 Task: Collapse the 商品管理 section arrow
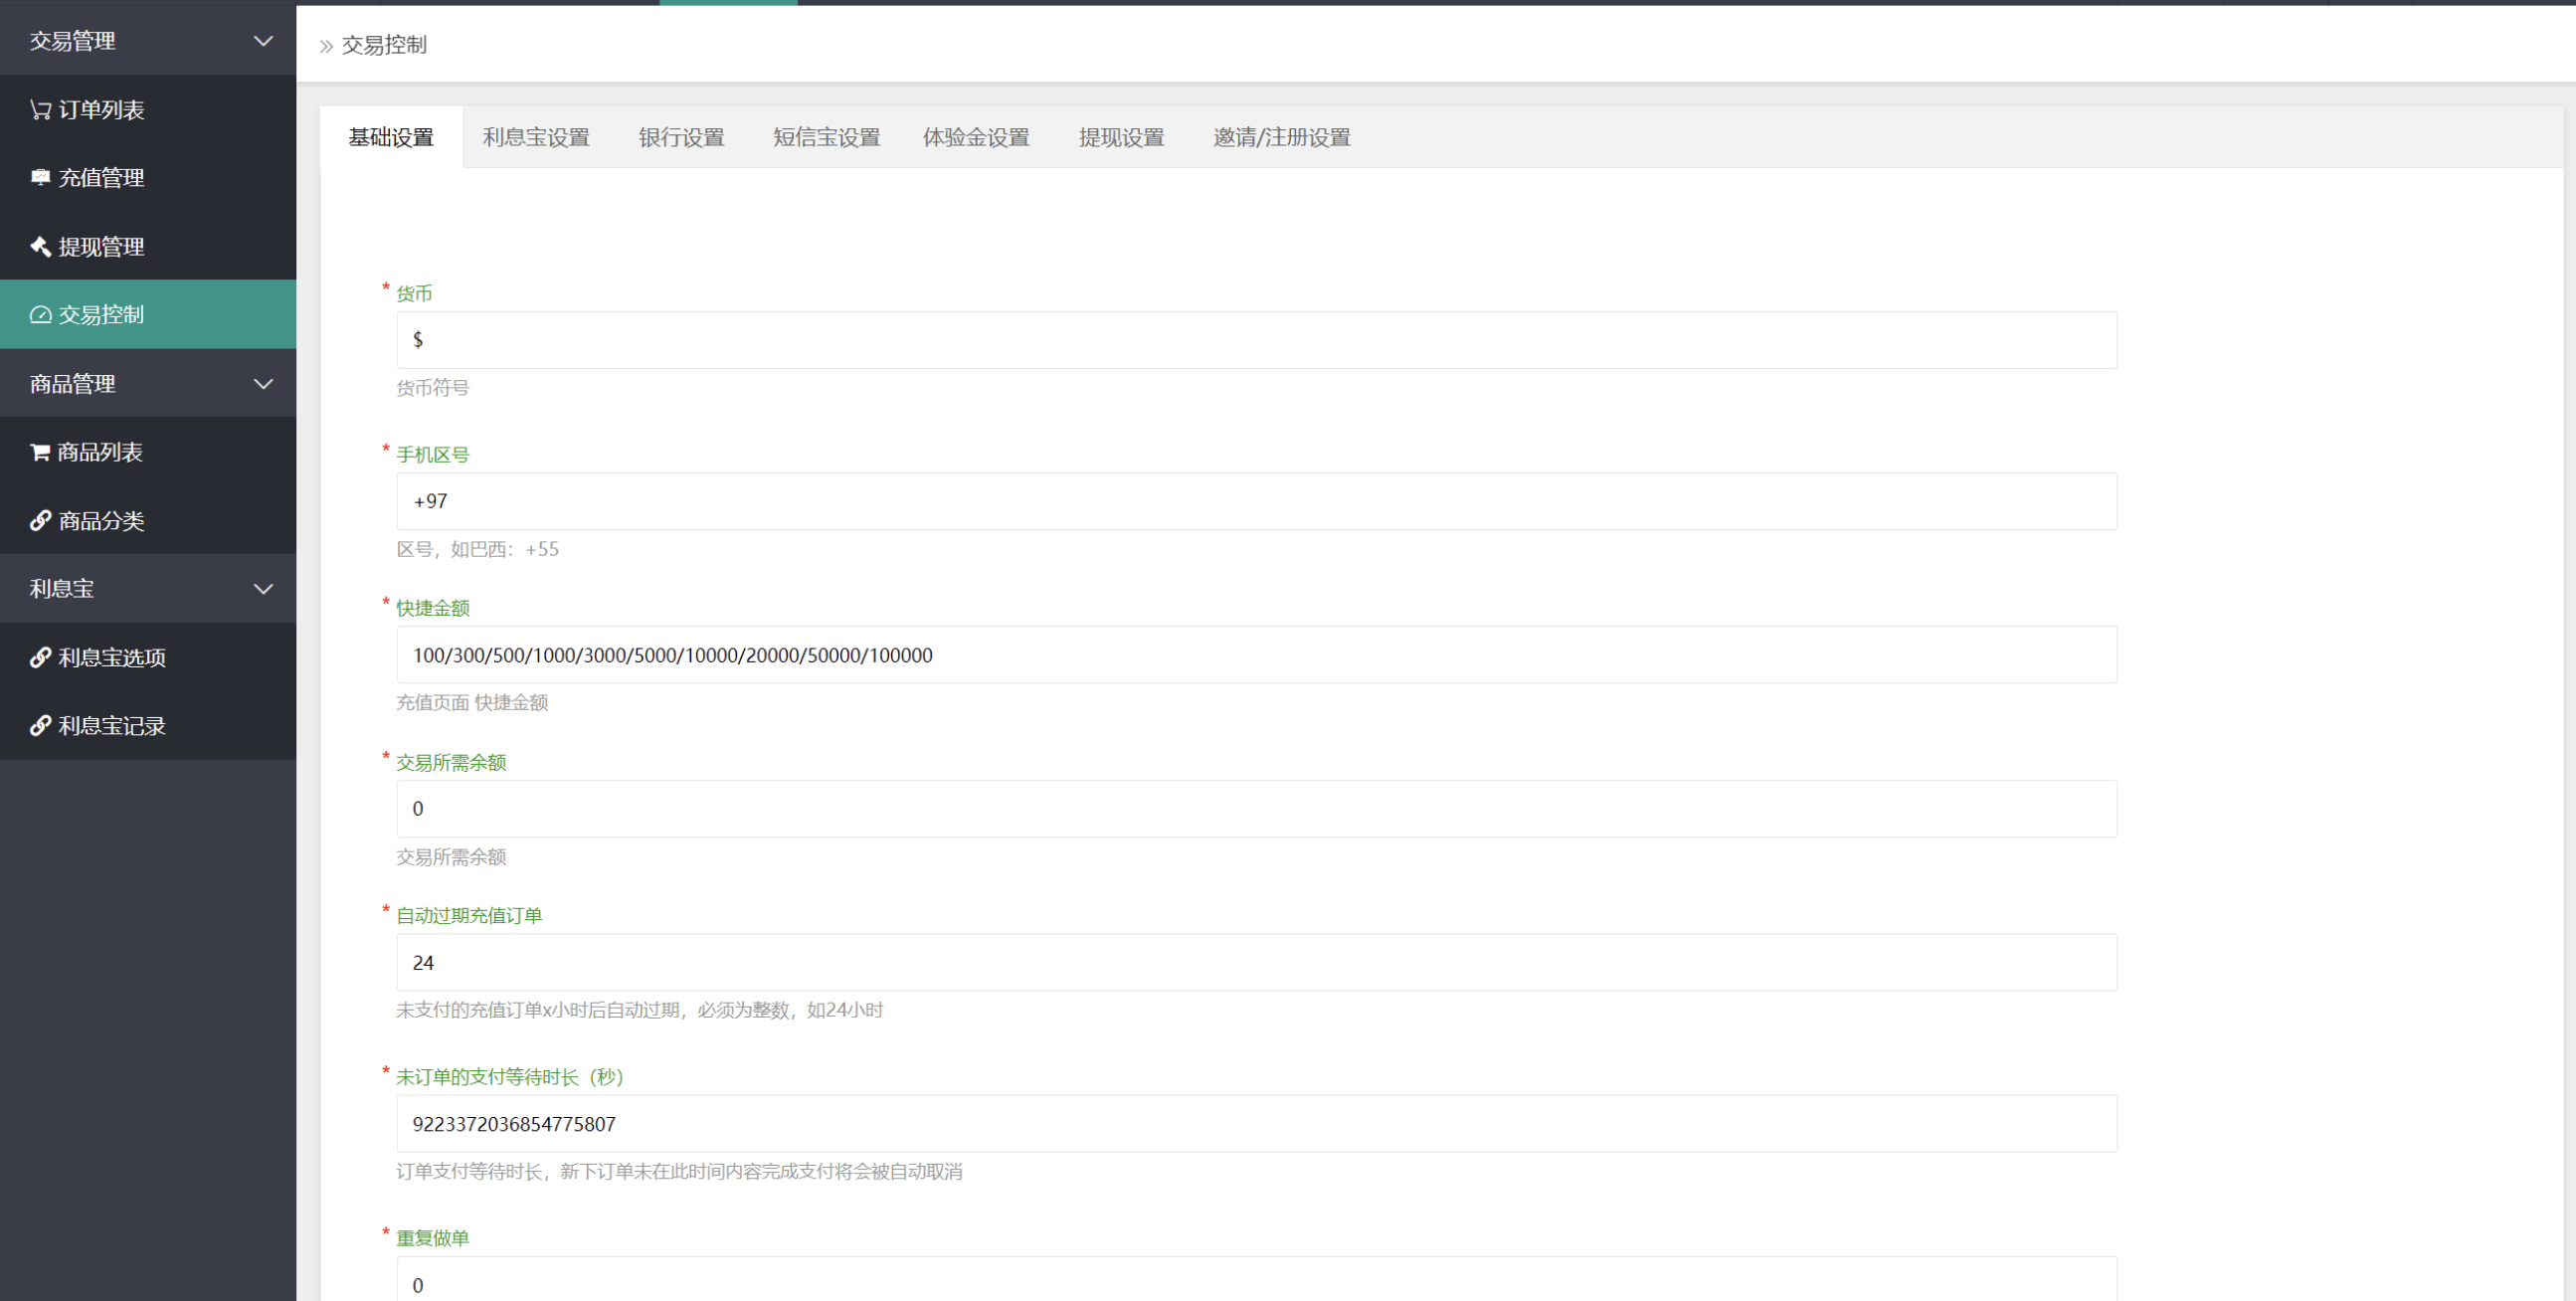click(263, 384)
